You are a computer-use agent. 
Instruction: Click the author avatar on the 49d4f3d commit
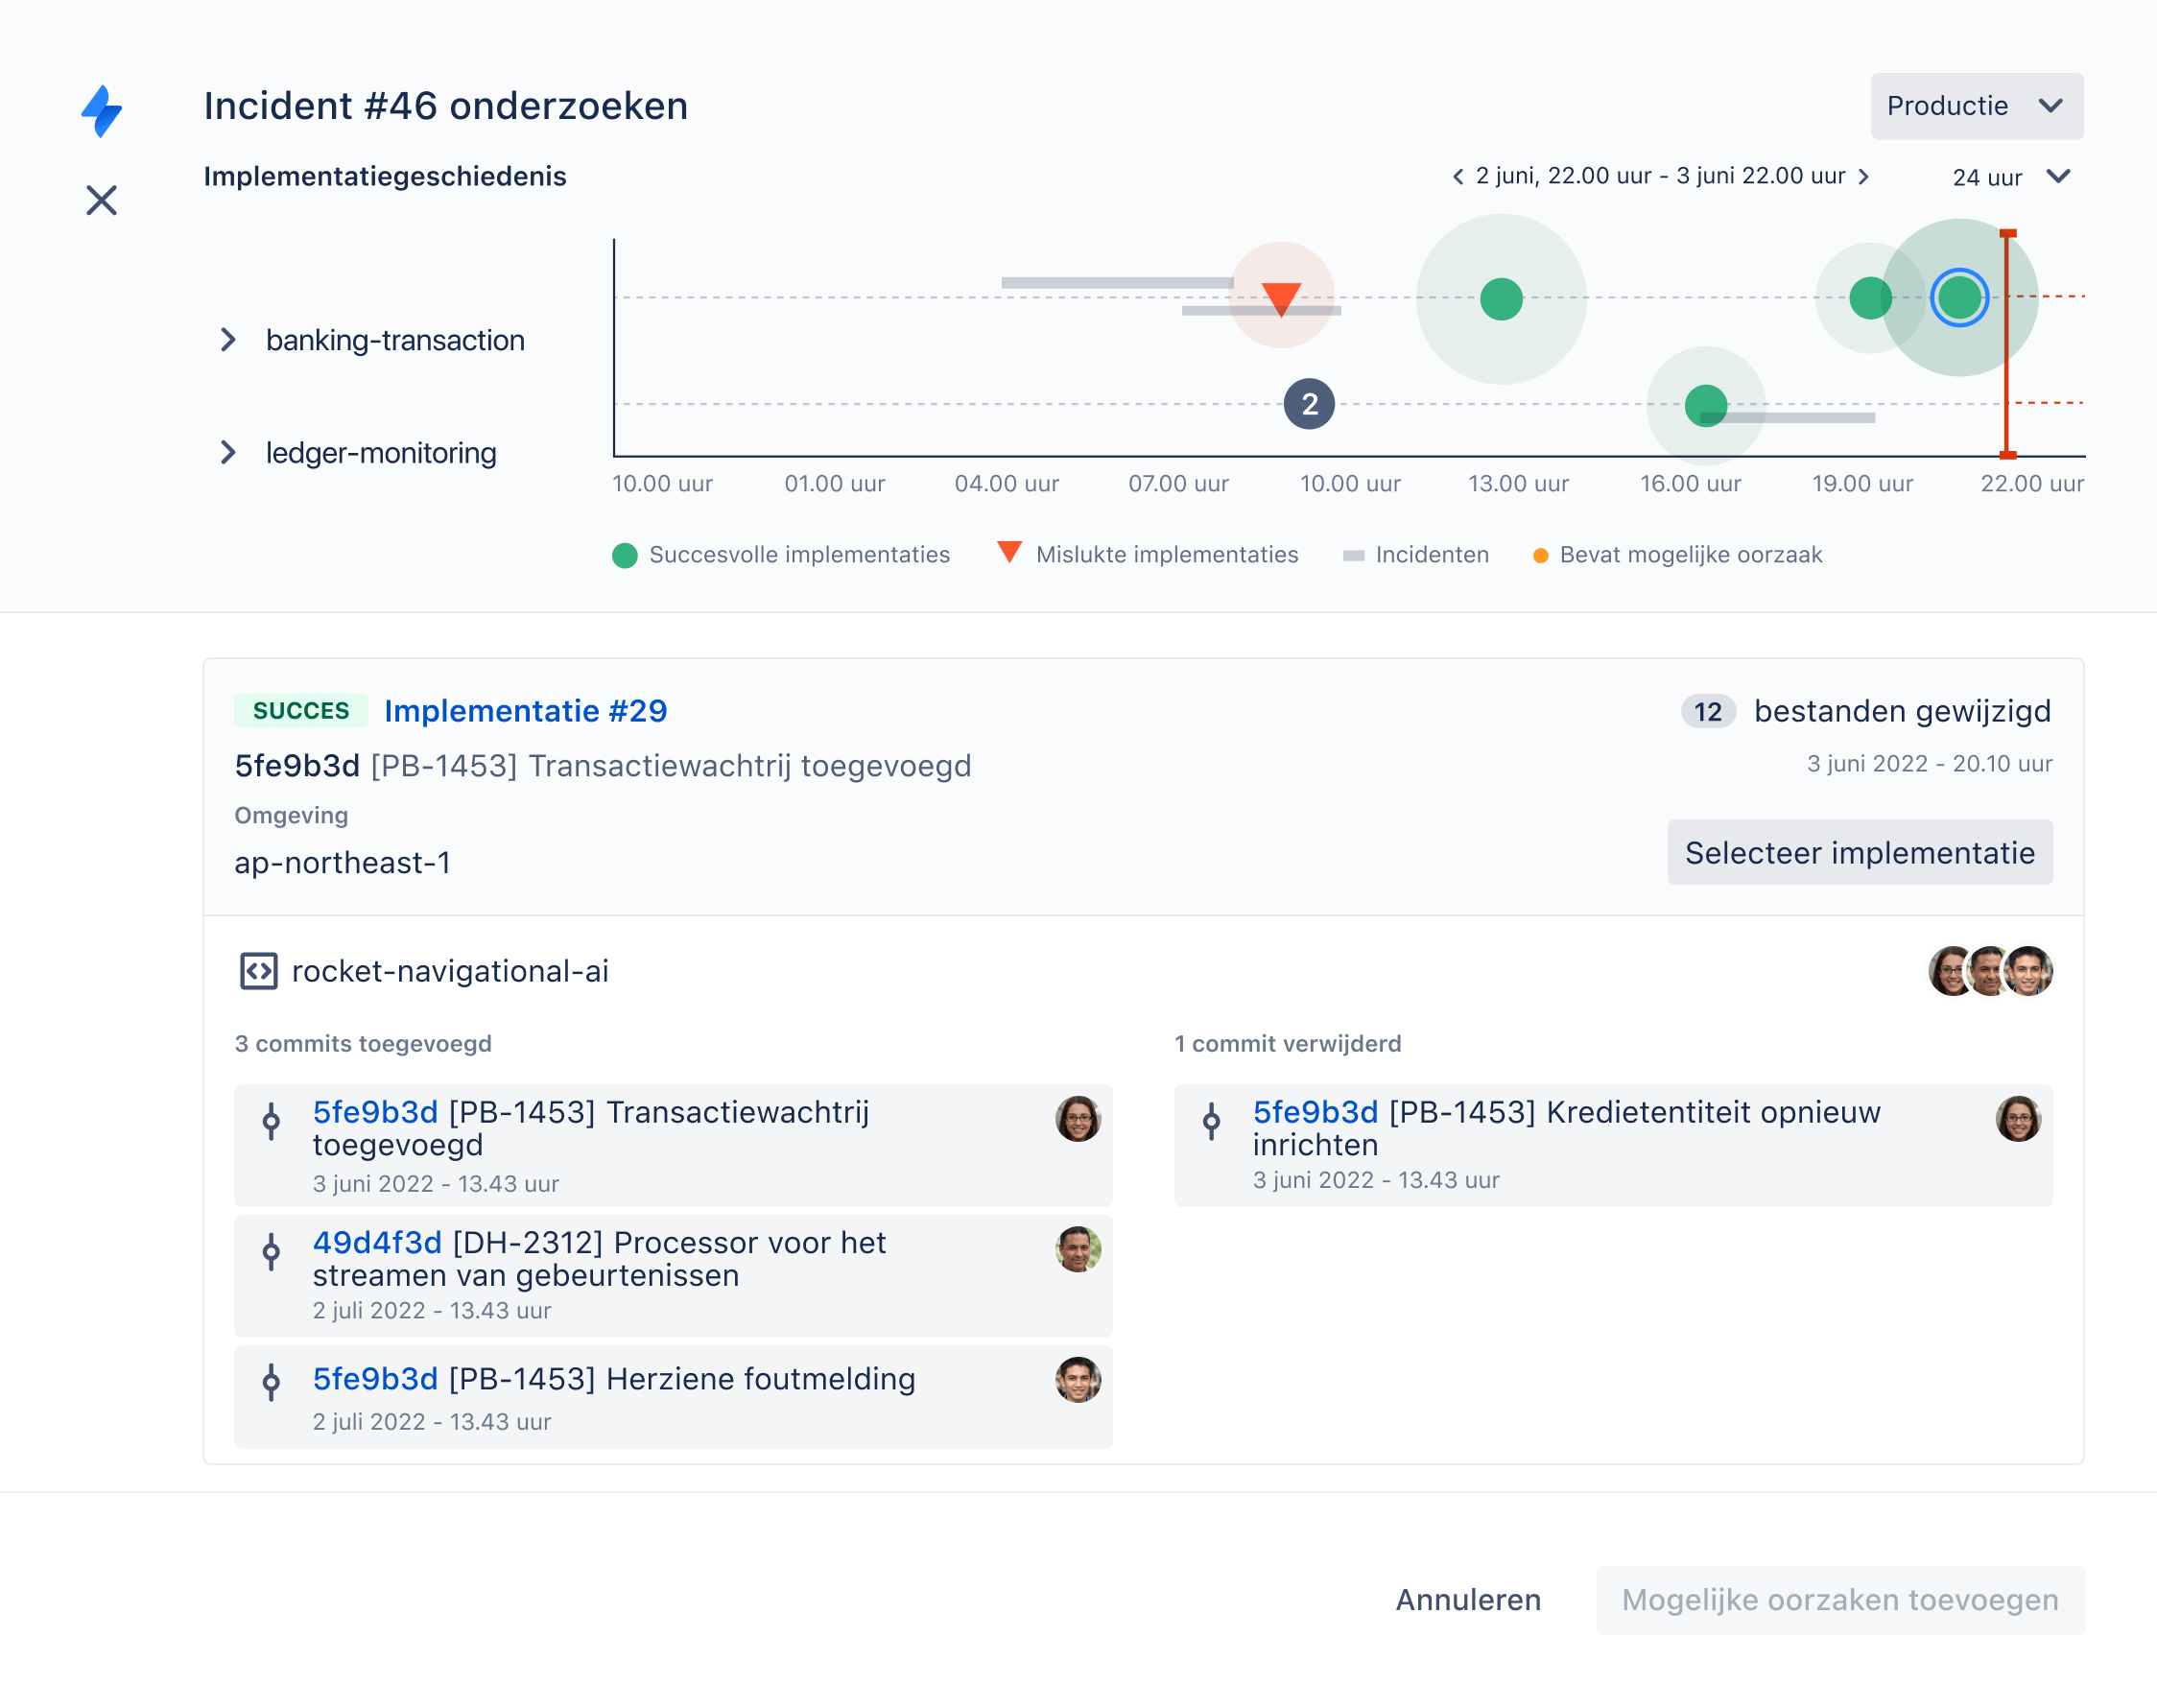tap(1077, 1249)
